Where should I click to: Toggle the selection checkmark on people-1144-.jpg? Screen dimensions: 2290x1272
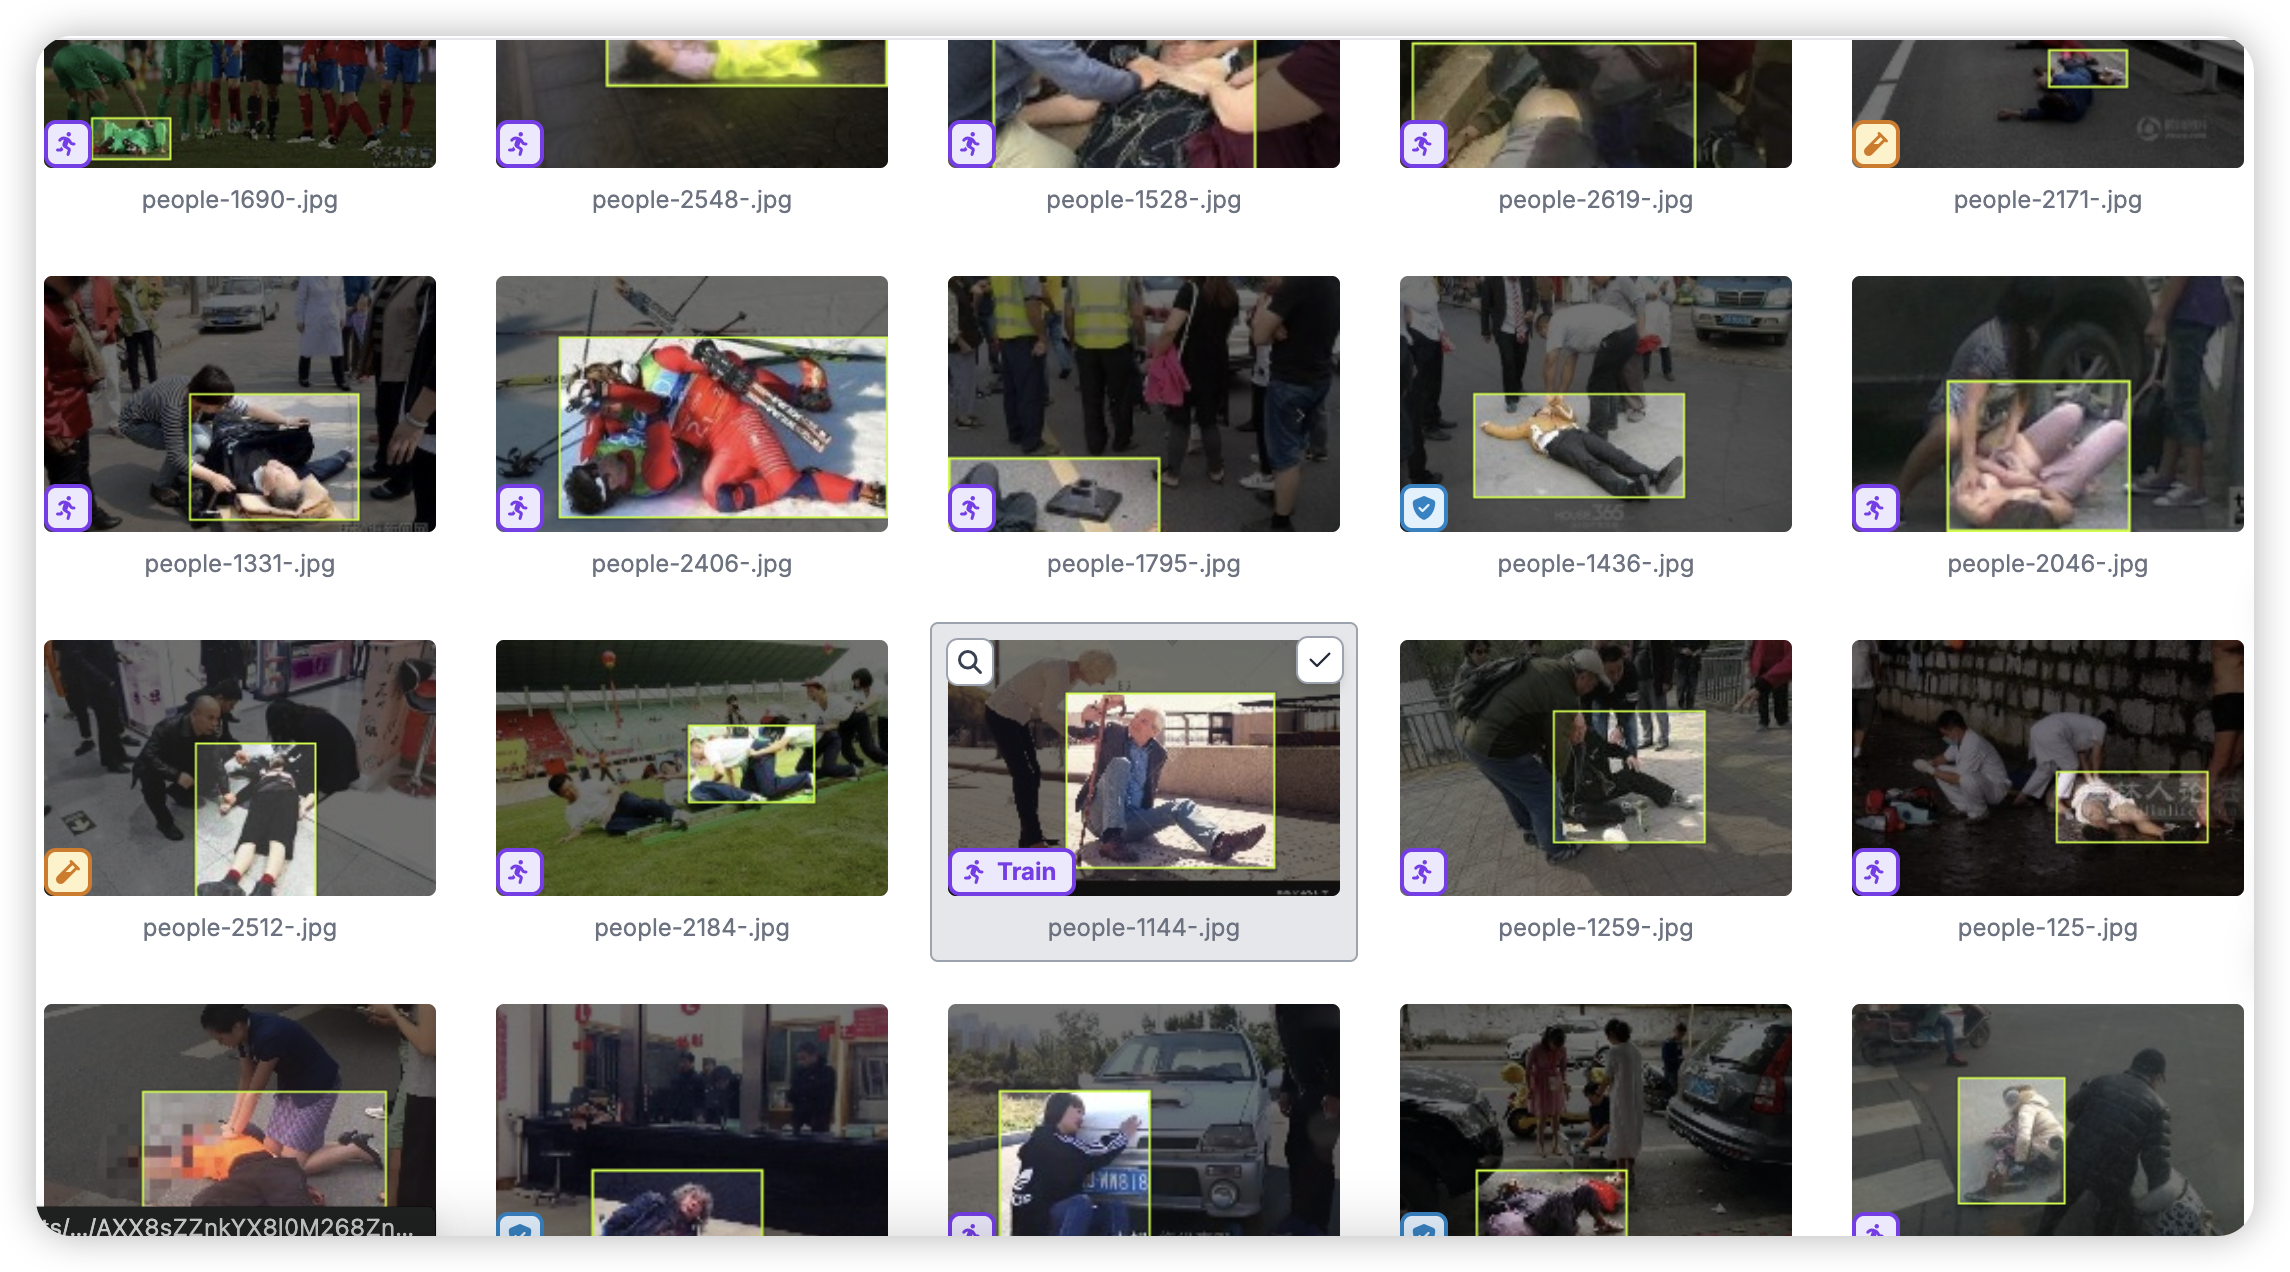[1319, 660]
